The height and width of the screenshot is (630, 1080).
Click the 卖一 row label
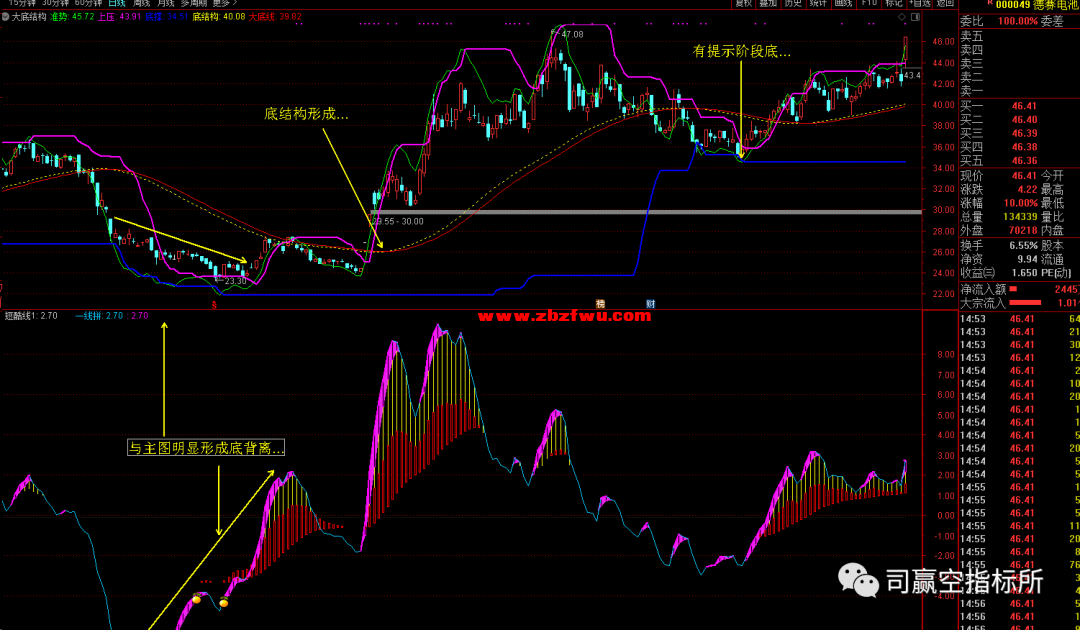(x=972, y=91)
